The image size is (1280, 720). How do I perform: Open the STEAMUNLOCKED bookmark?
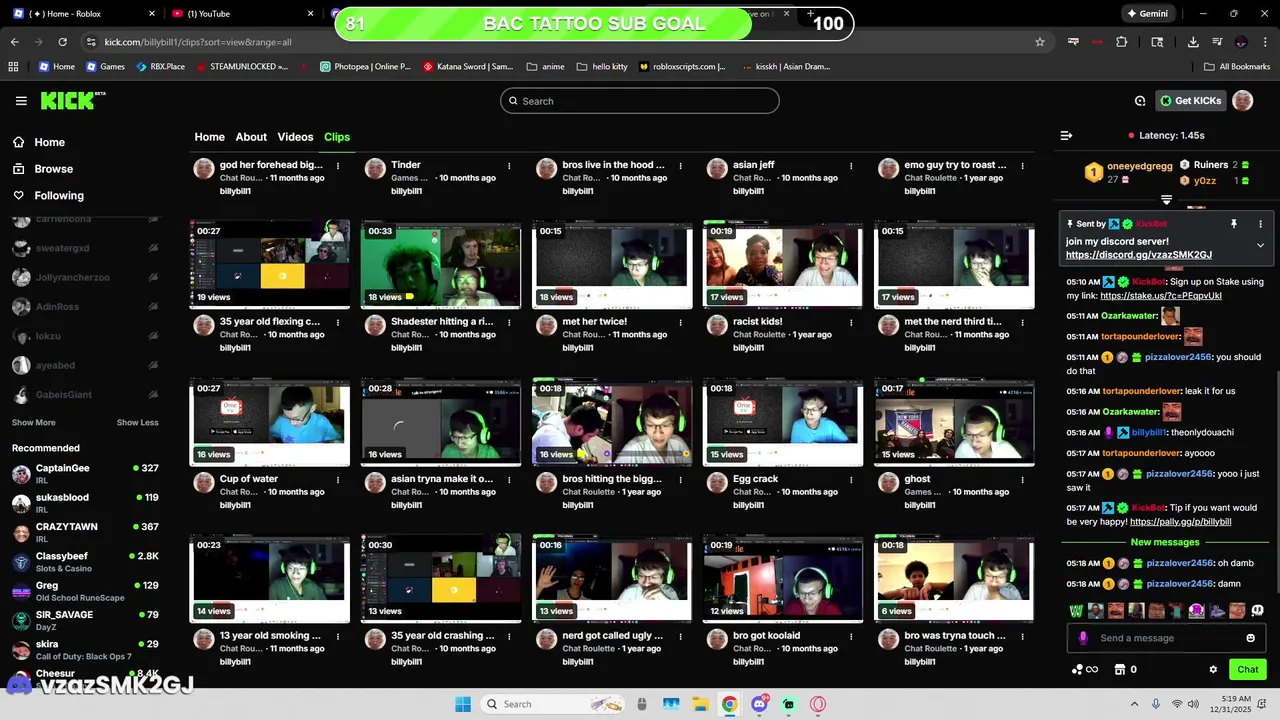click(x=242, y=67)
